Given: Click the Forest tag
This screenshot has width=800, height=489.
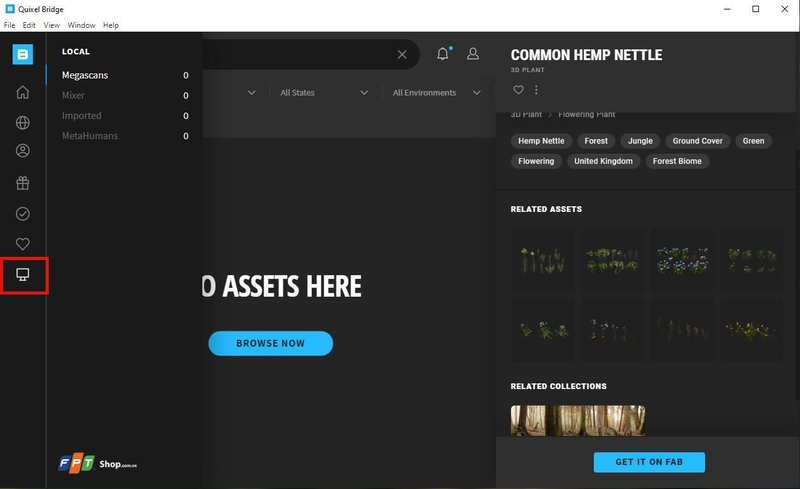Looking at the screenshot, I should 596,141.
